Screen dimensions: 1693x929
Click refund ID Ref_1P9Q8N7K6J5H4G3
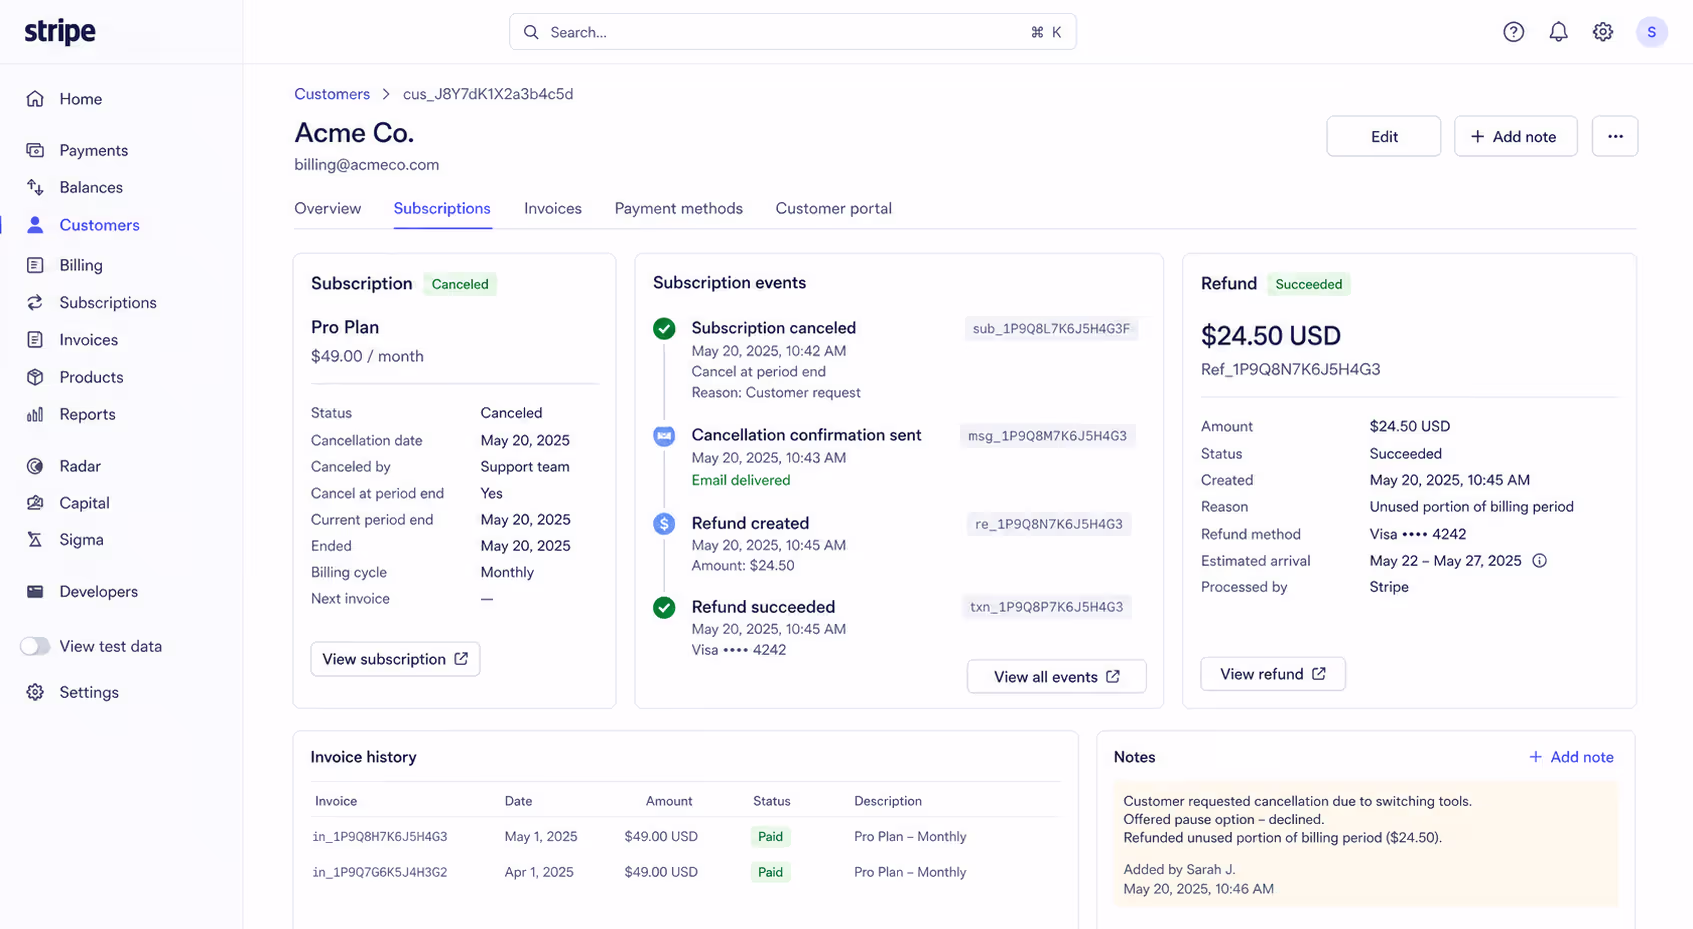tap(1290, 369)
